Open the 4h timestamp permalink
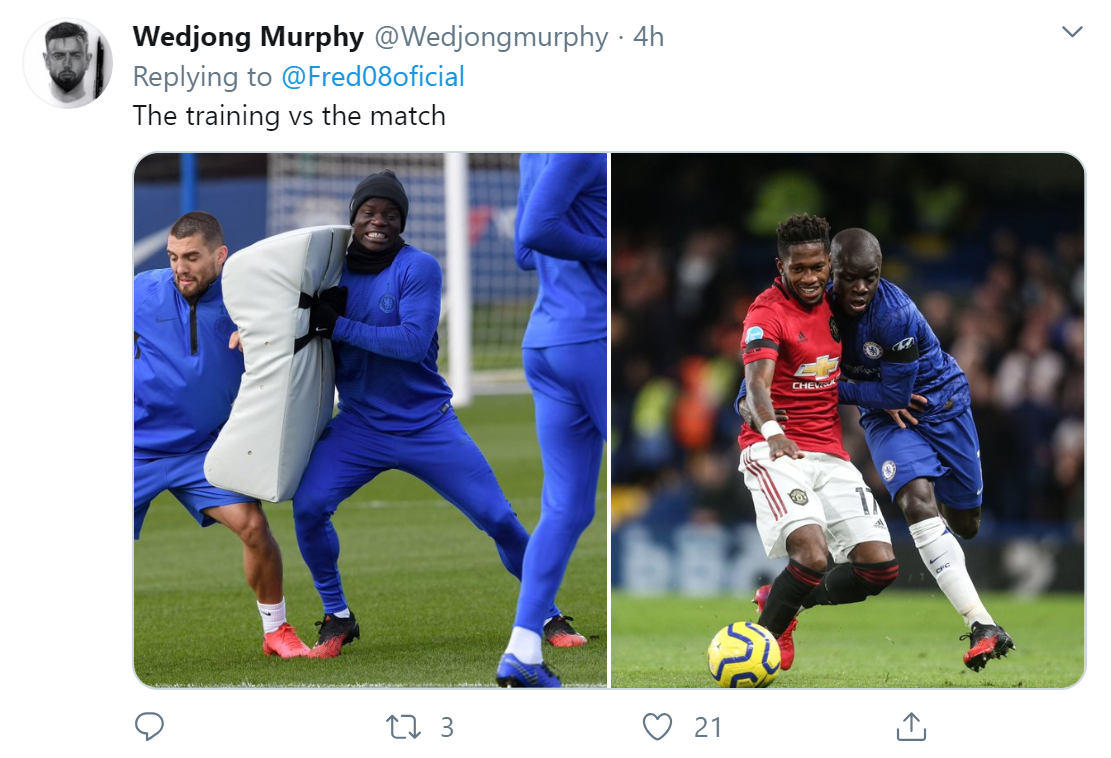The width and height of the screenshot is (1111, 758). tap(648, 37)
